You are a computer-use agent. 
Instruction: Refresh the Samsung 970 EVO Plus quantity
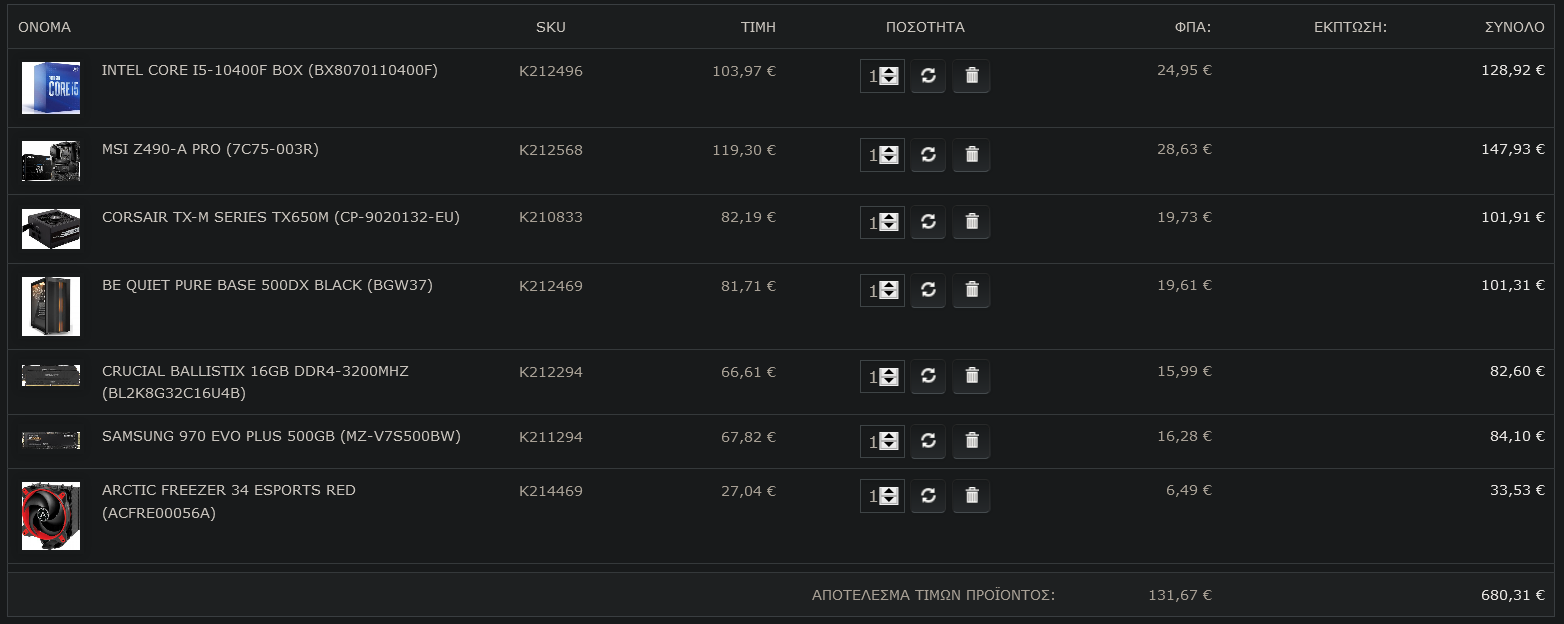pyautogui.click(x=928, y=441)
